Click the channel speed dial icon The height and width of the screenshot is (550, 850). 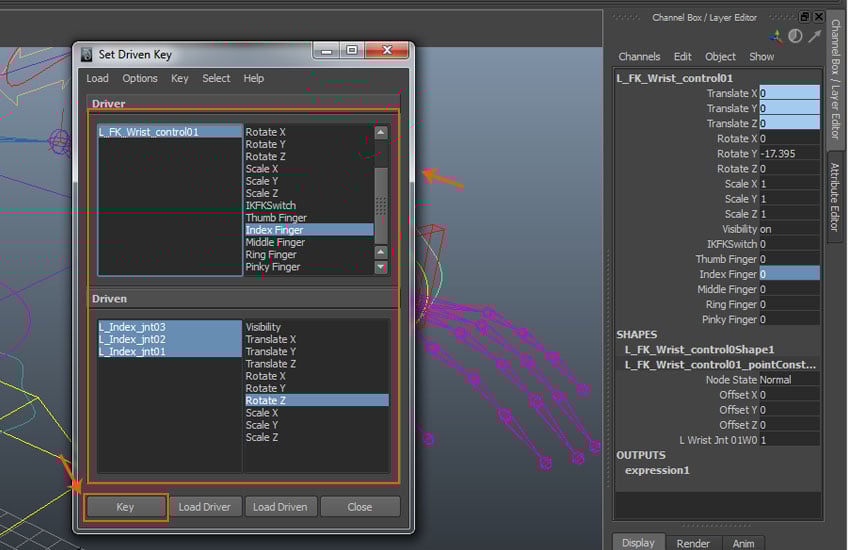pos(795,36)
